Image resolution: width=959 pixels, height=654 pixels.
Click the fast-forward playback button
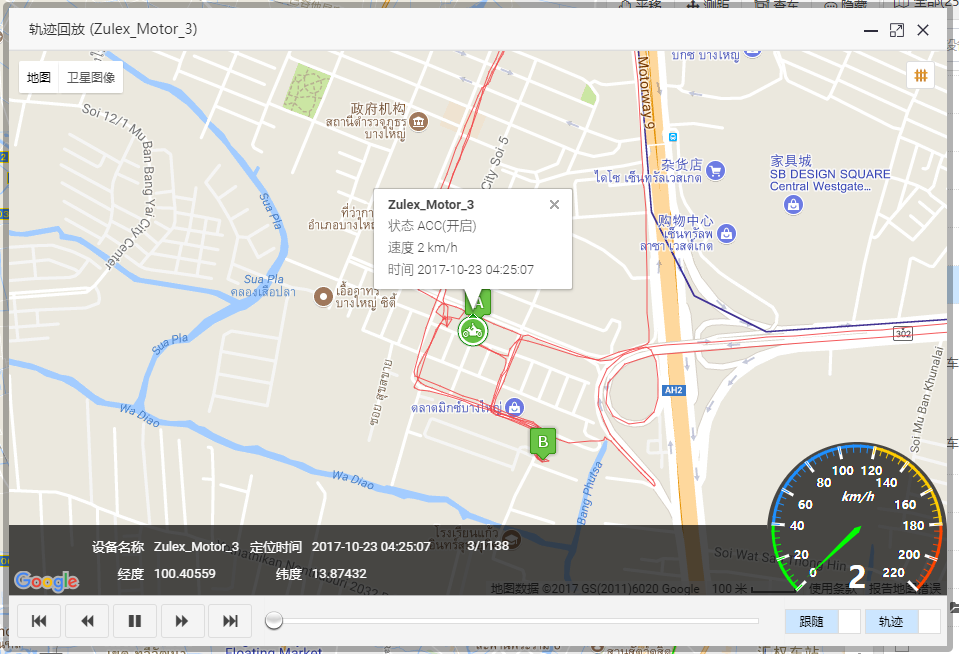[x=182, y=621]
